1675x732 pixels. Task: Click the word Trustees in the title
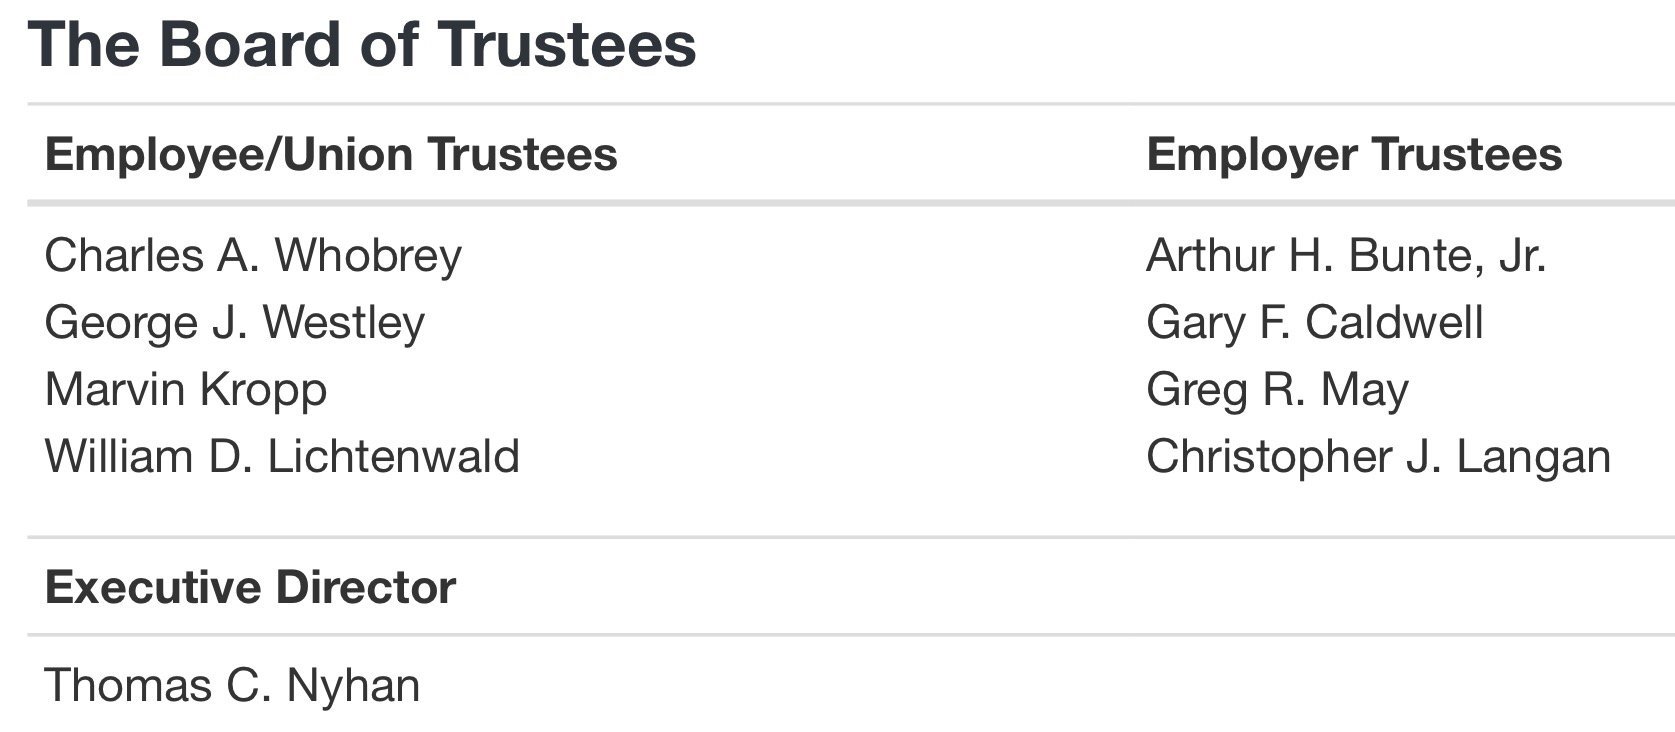tap(566, 45)
